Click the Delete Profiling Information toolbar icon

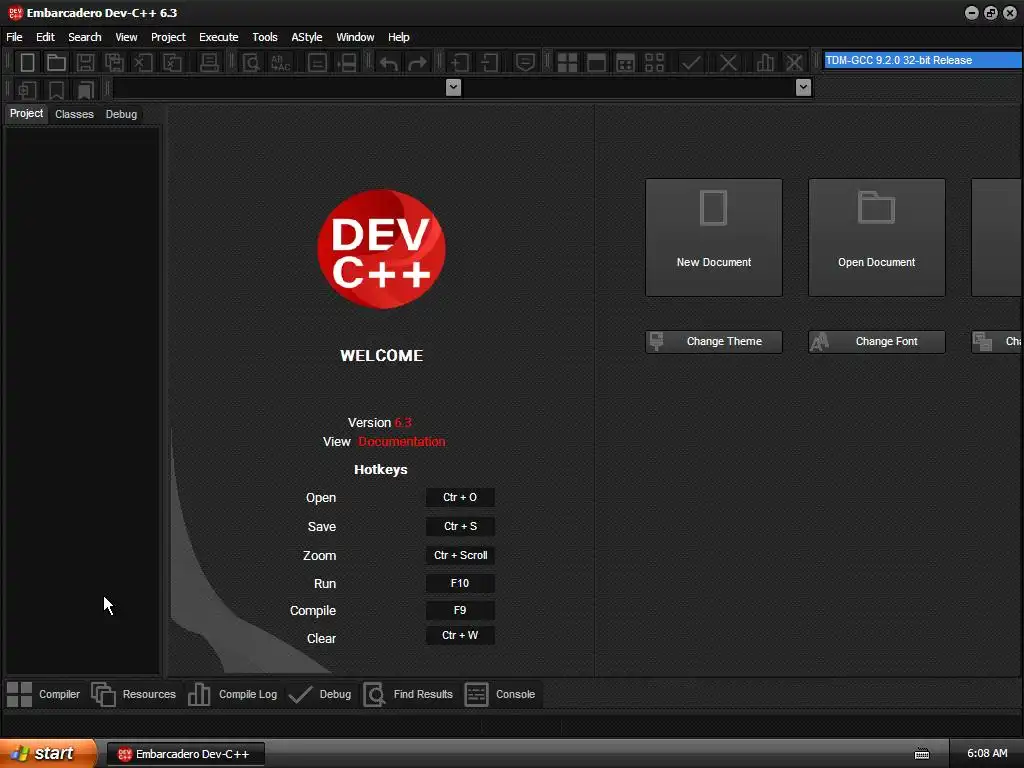(x=794, y=63)
